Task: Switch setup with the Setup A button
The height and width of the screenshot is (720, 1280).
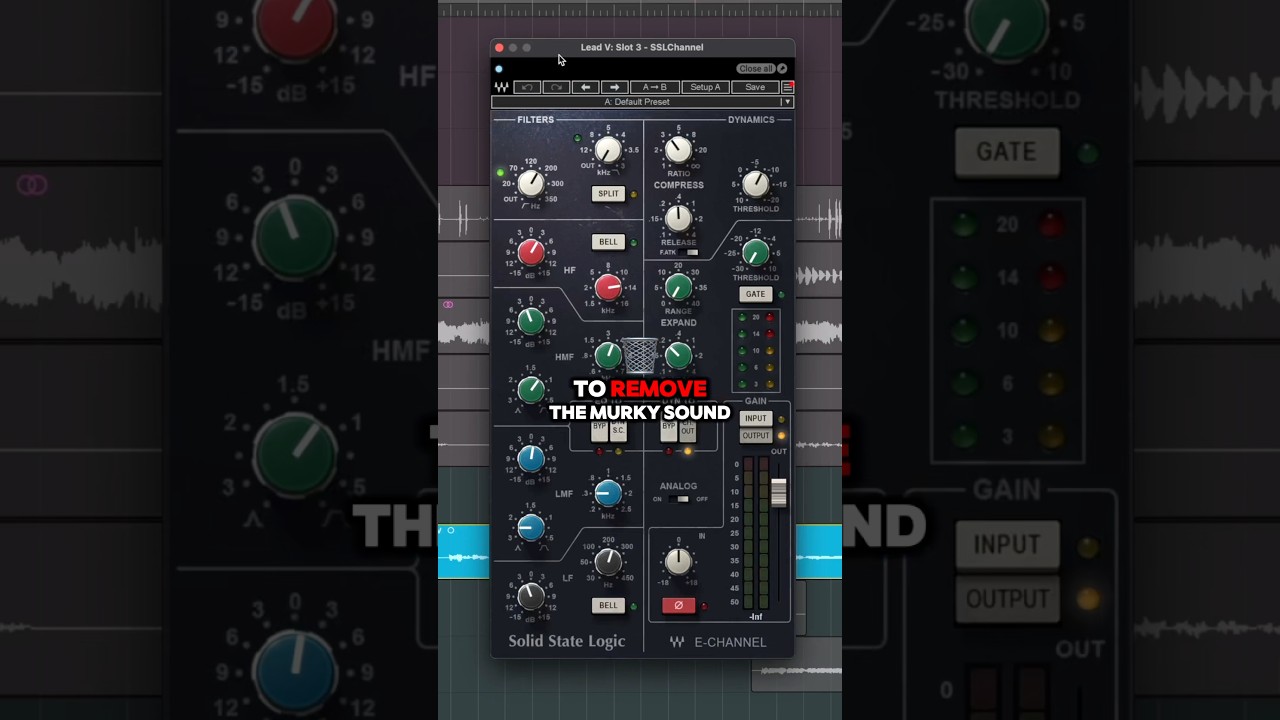Action: coord(705,87)
